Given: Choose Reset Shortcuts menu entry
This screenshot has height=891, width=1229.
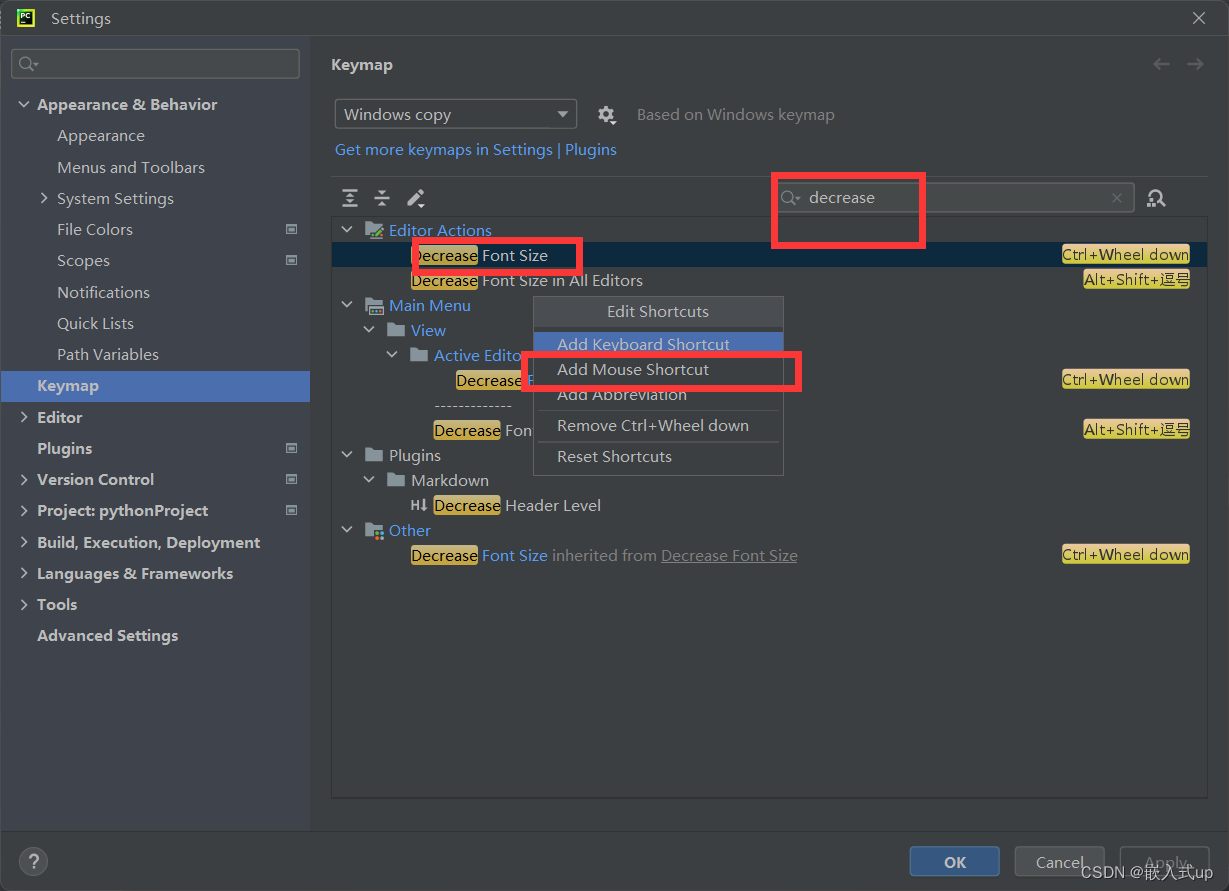Looking at the screenshot, I should coord(658,456).
